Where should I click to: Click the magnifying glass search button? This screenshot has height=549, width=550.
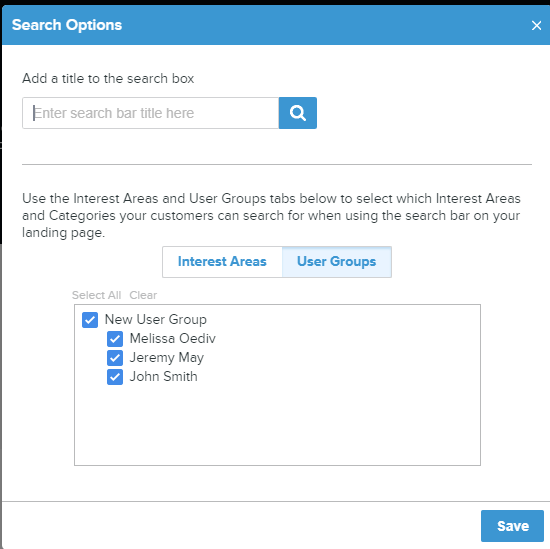(x=298, y=113)
